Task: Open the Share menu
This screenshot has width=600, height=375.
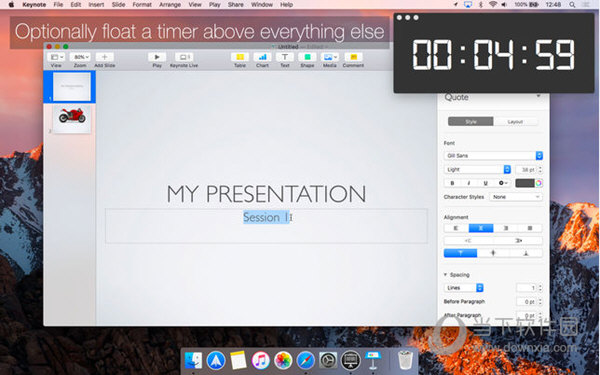Action: pyautogui.click(x=236, y=5)
